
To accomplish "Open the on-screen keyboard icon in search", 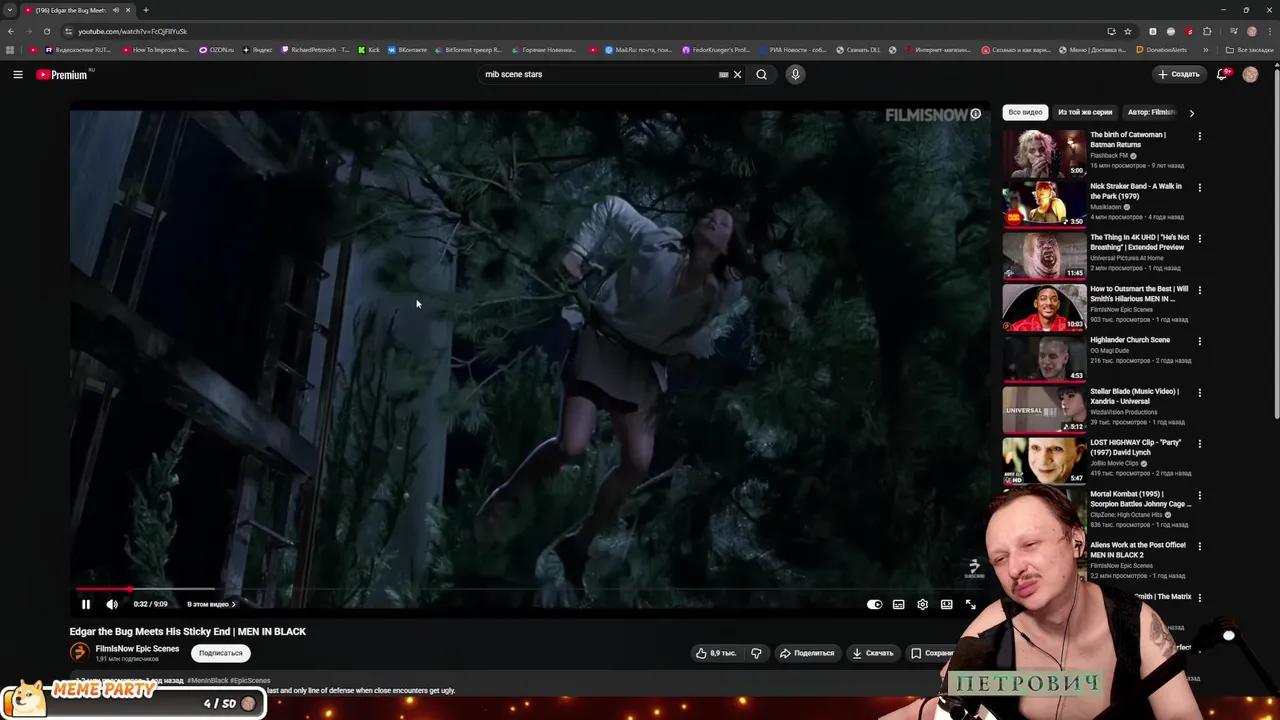I will [x=724, y=74].
